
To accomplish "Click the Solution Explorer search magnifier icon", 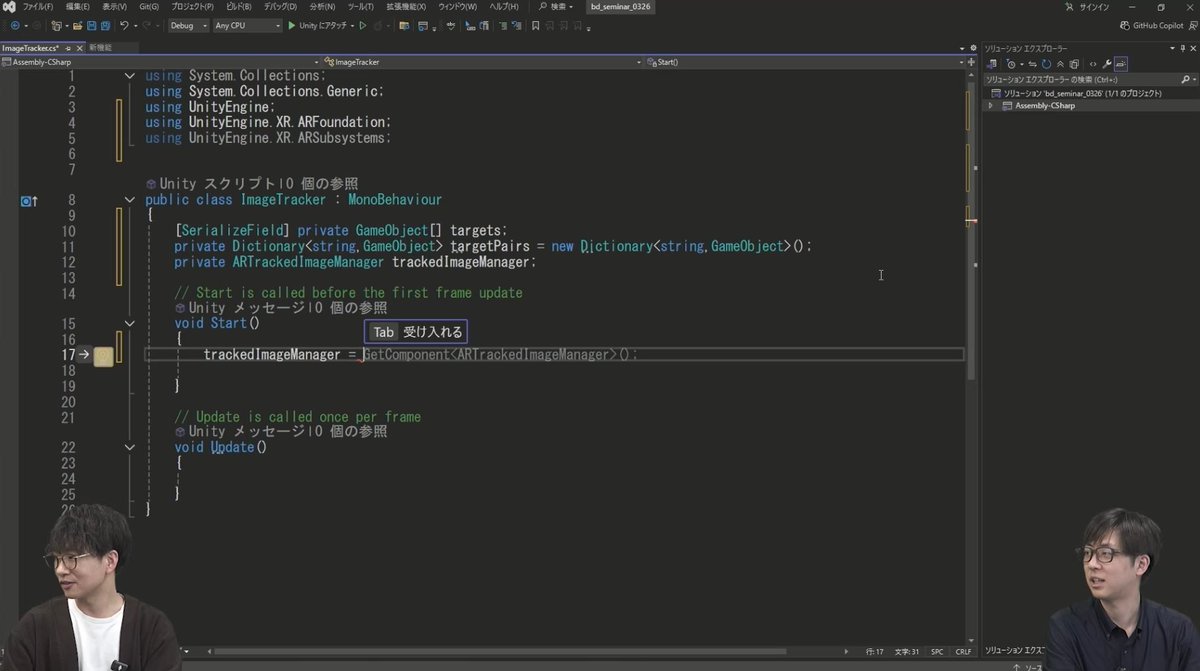I will 1185,79.
